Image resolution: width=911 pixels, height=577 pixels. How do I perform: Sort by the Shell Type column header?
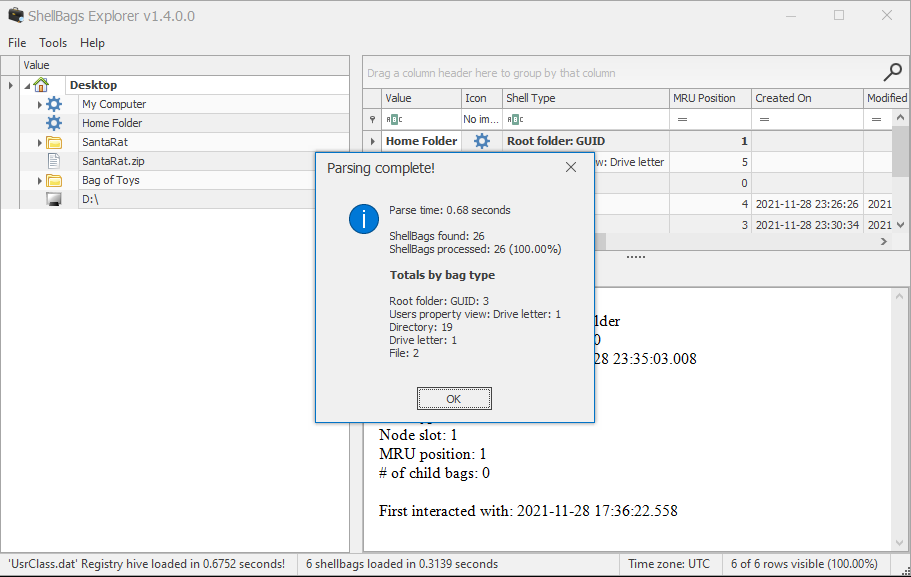click(x=586, y=98)
